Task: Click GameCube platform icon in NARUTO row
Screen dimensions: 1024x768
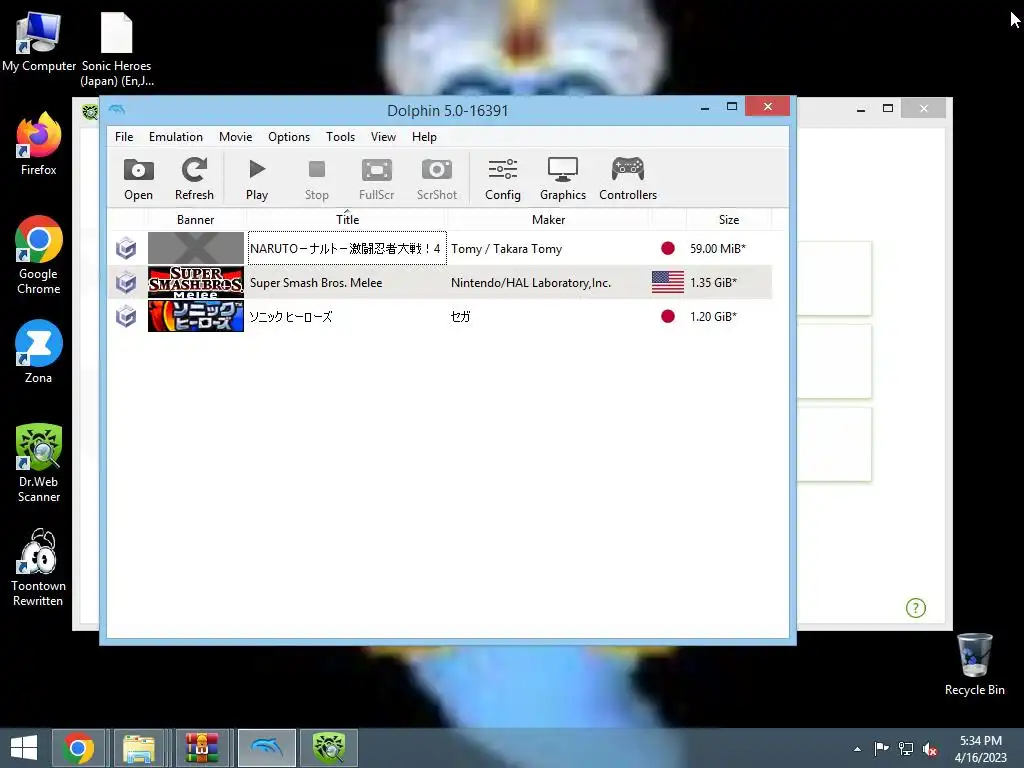Action: tap(126, 248)
